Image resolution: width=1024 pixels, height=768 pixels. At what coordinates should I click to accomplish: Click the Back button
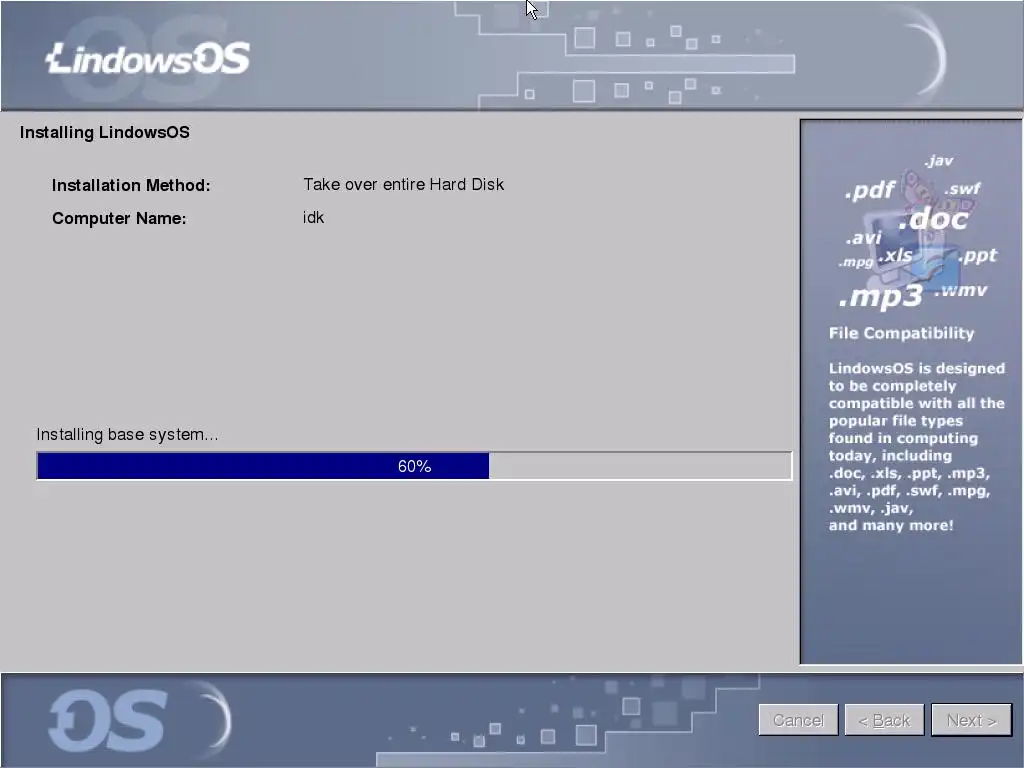coord(884,720)
